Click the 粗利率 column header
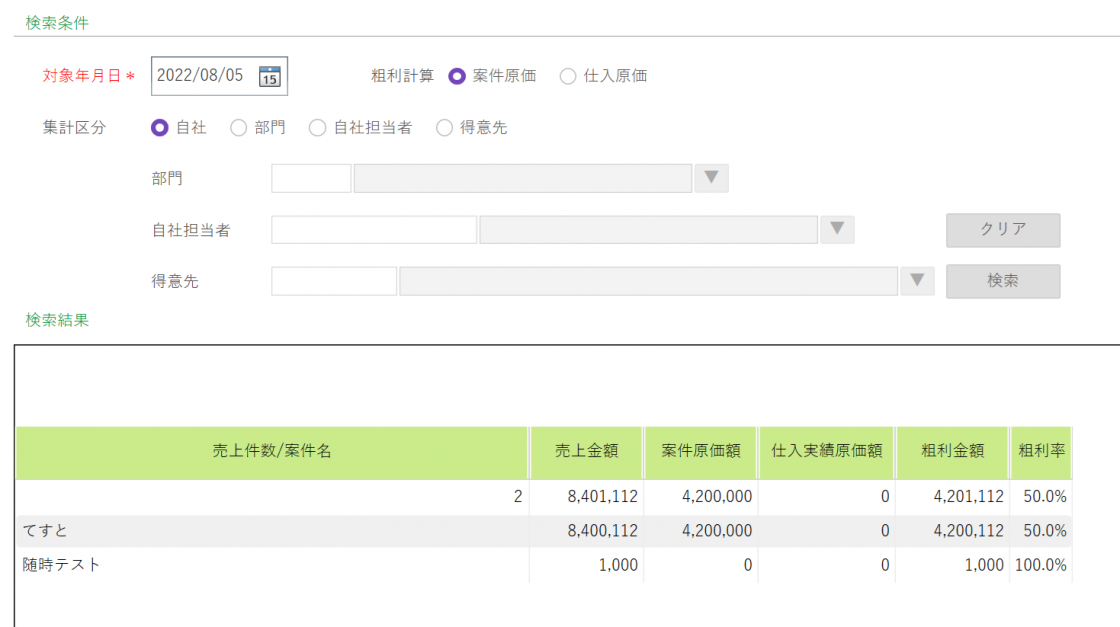The width and height of the screenshot is (1120, 627). pos(1041,451)
